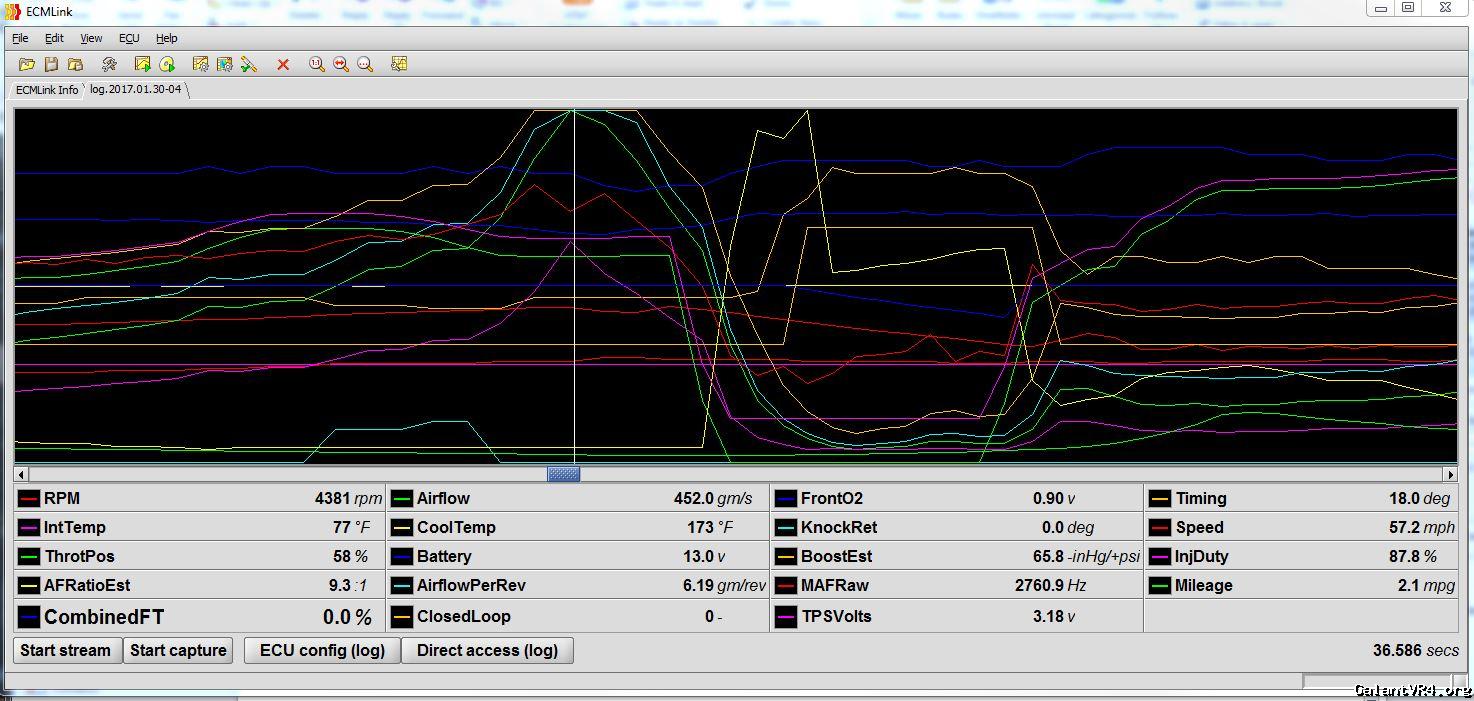1474x701 pixels.
Task: Click the disc capture play icon
Action: [x=167, y=64]
